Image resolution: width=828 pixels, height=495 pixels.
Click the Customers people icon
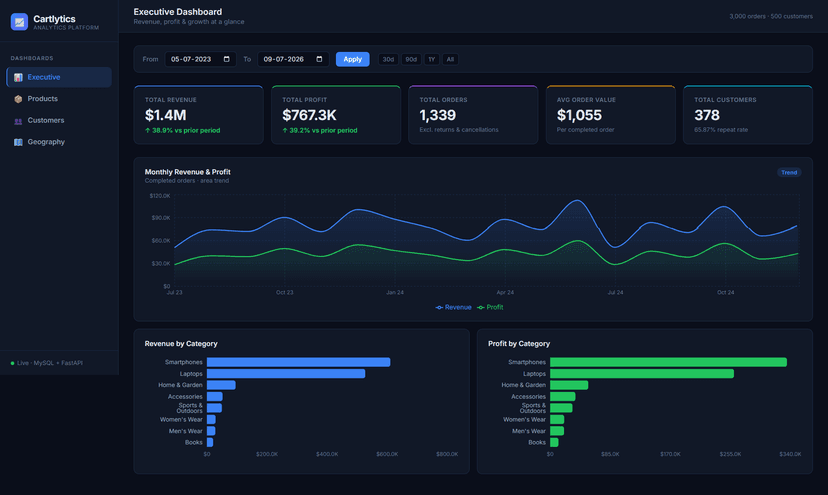point(18,120)
